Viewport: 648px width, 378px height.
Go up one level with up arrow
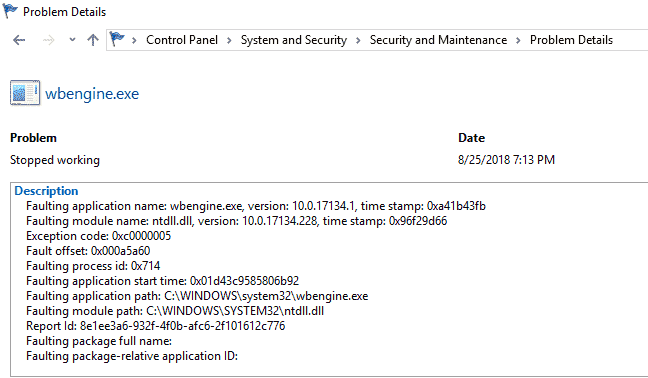93,40
